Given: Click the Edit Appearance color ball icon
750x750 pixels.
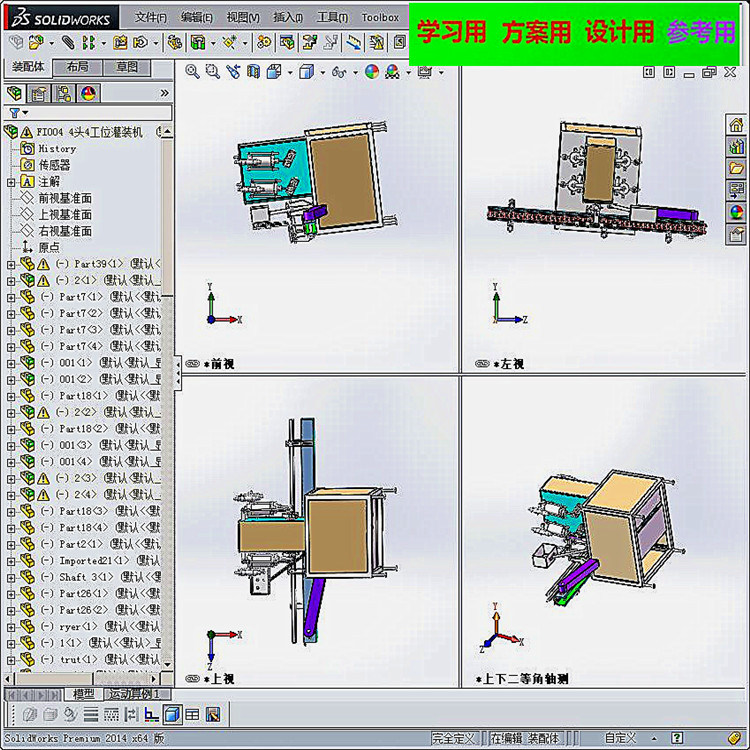Looking at the screenshot, I should [372, 72].
